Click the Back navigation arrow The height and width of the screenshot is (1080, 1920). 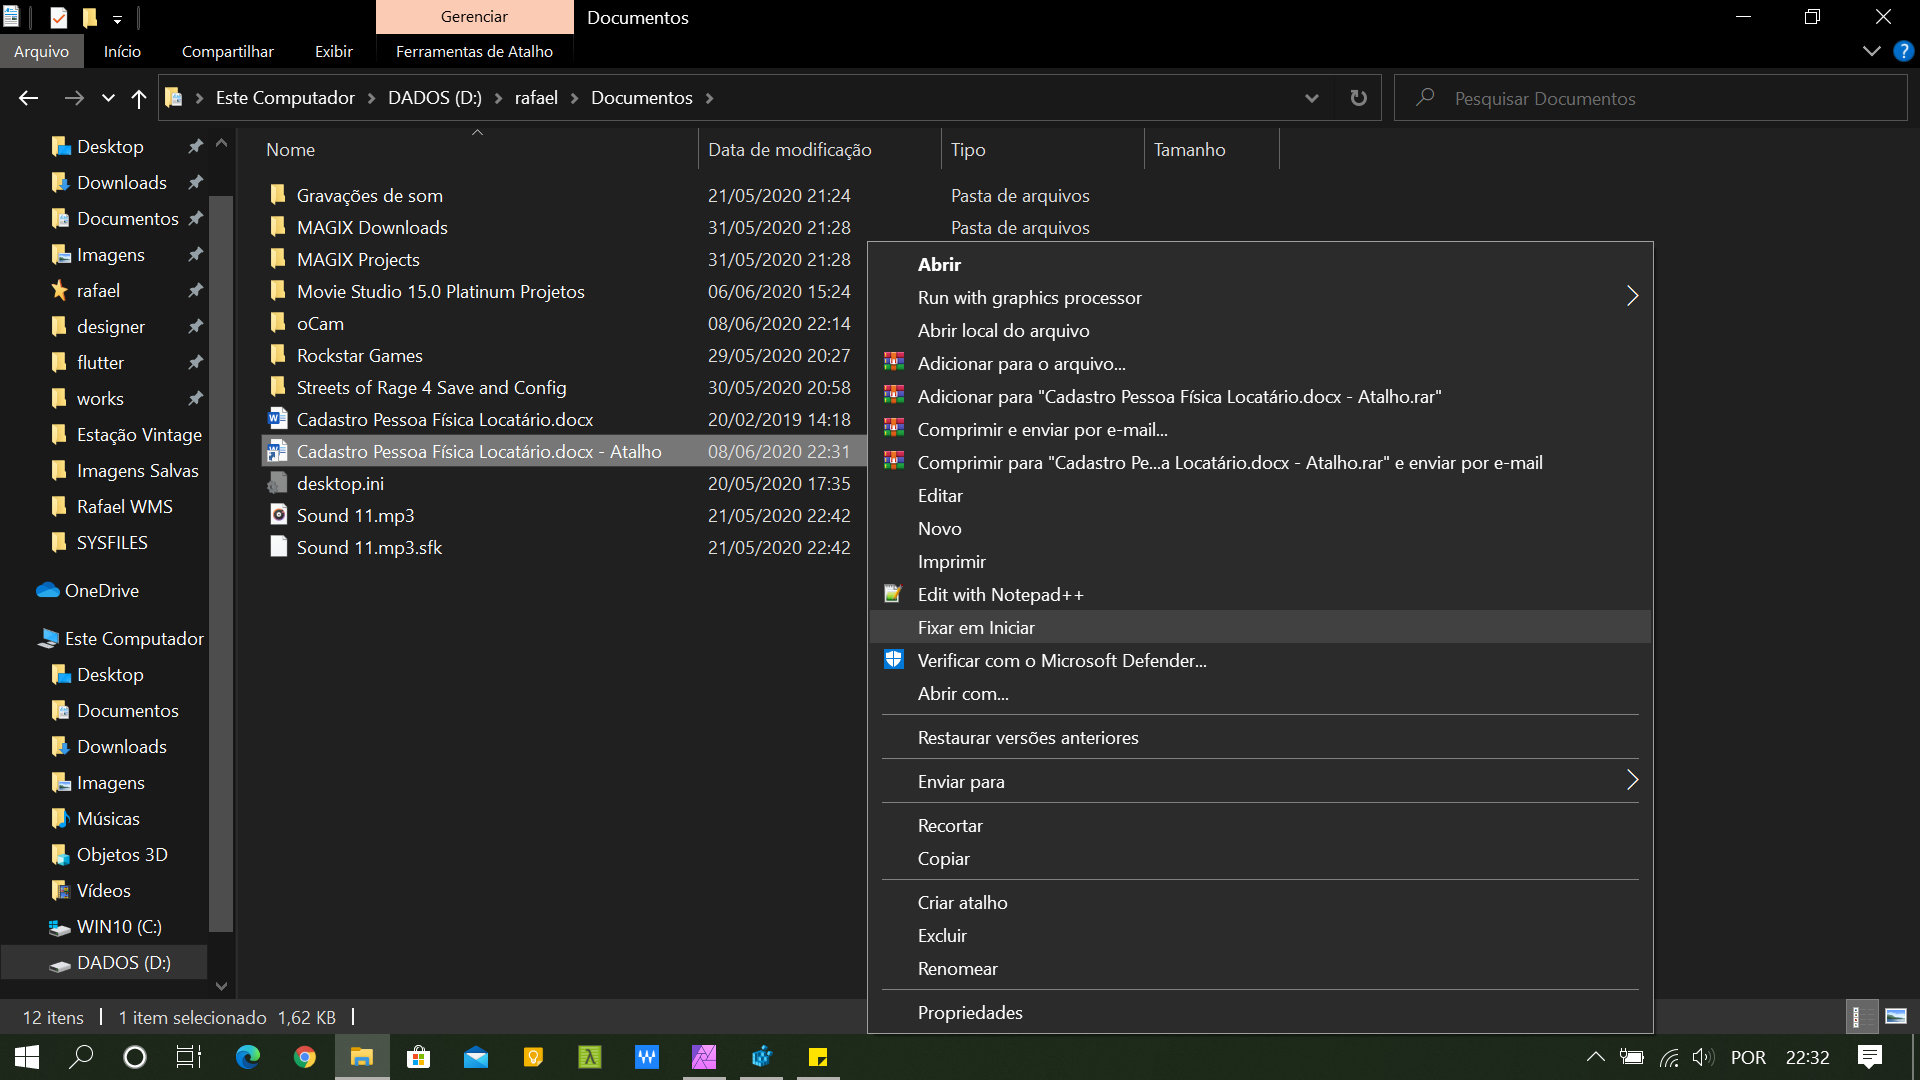pyautogui.click(x=28, y=97)
